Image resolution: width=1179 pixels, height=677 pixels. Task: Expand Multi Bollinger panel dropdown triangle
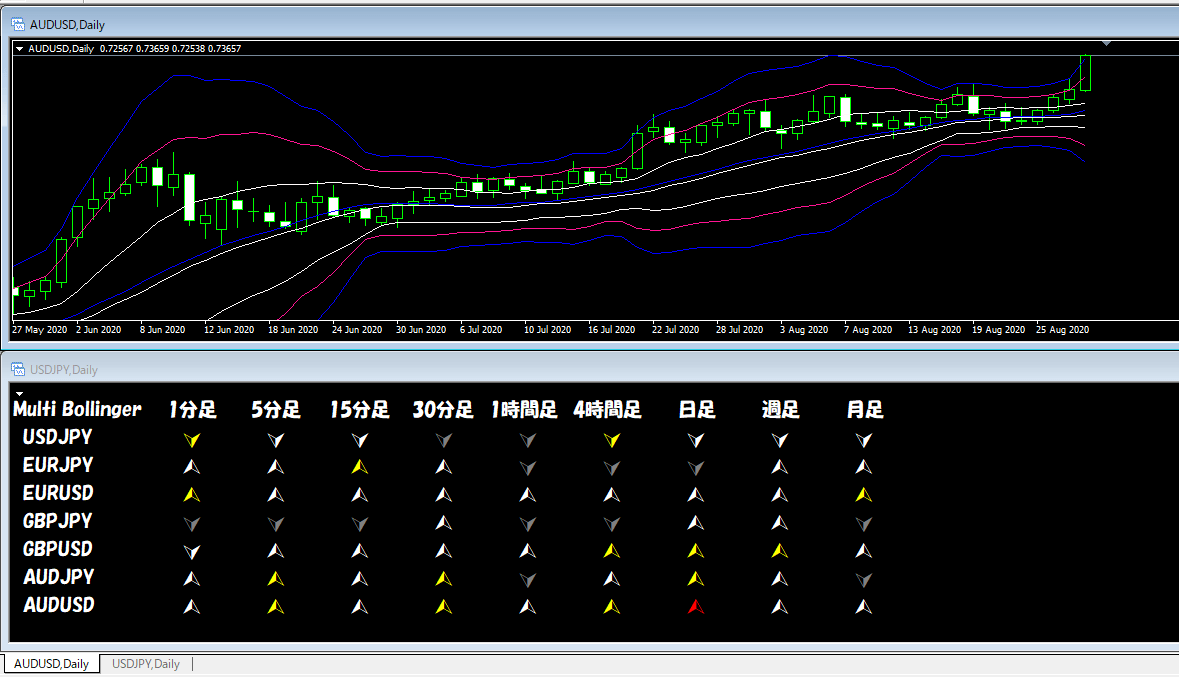click(x=20, y=393)
